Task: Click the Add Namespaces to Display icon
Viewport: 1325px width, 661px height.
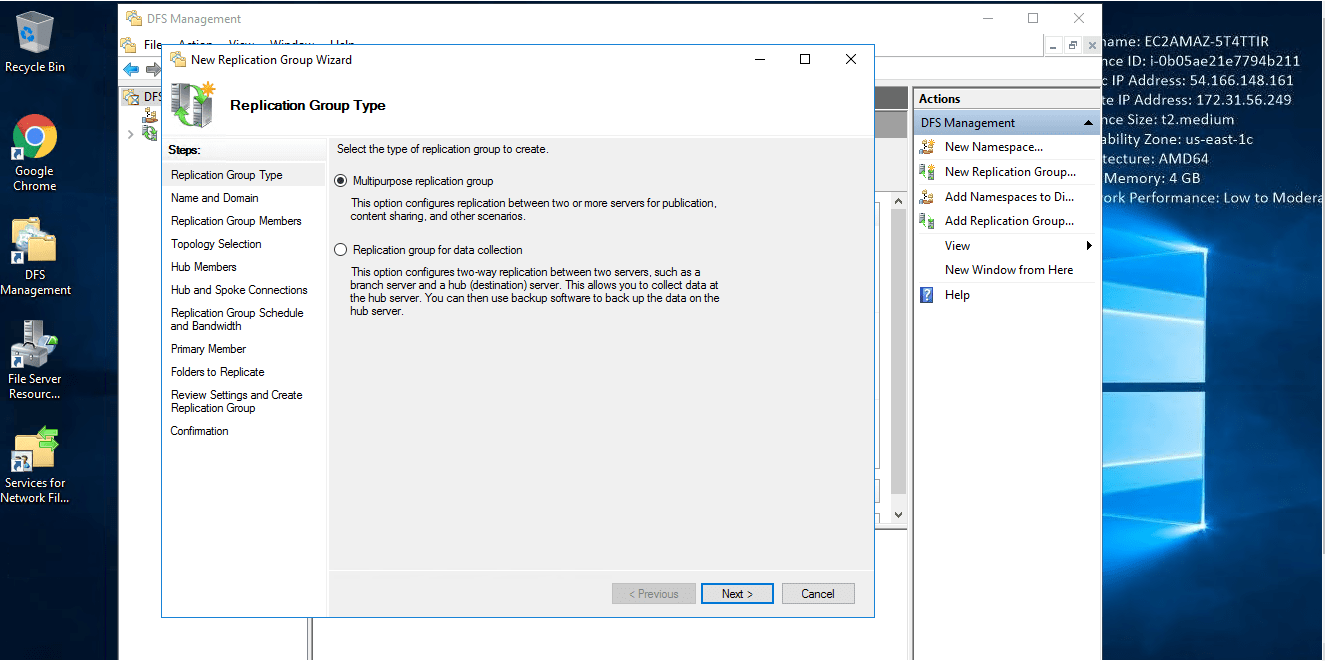Action: tap(927, 197)
